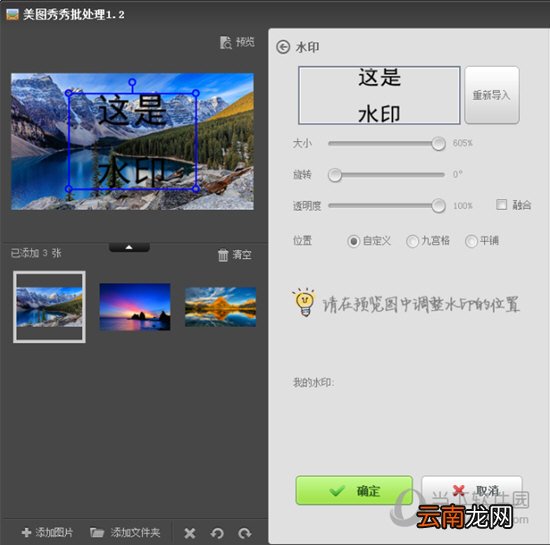Collapse the preview with the up-arrow tab
This screenshot has width=550, height=545.
(129, 248)
